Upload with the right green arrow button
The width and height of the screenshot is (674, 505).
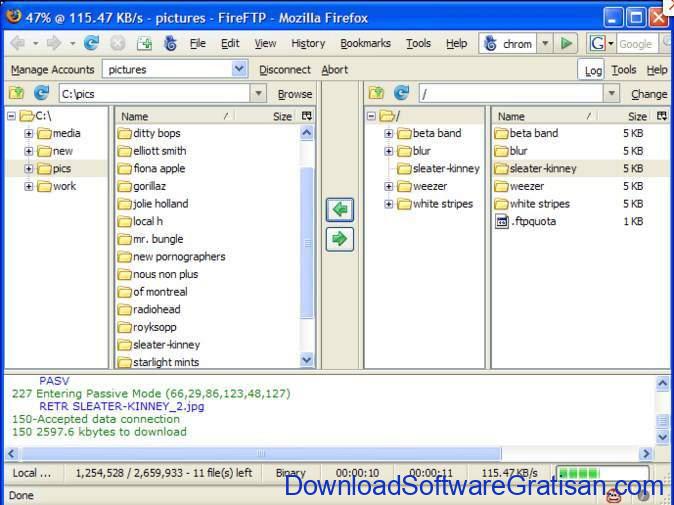(x=340, y=239)
